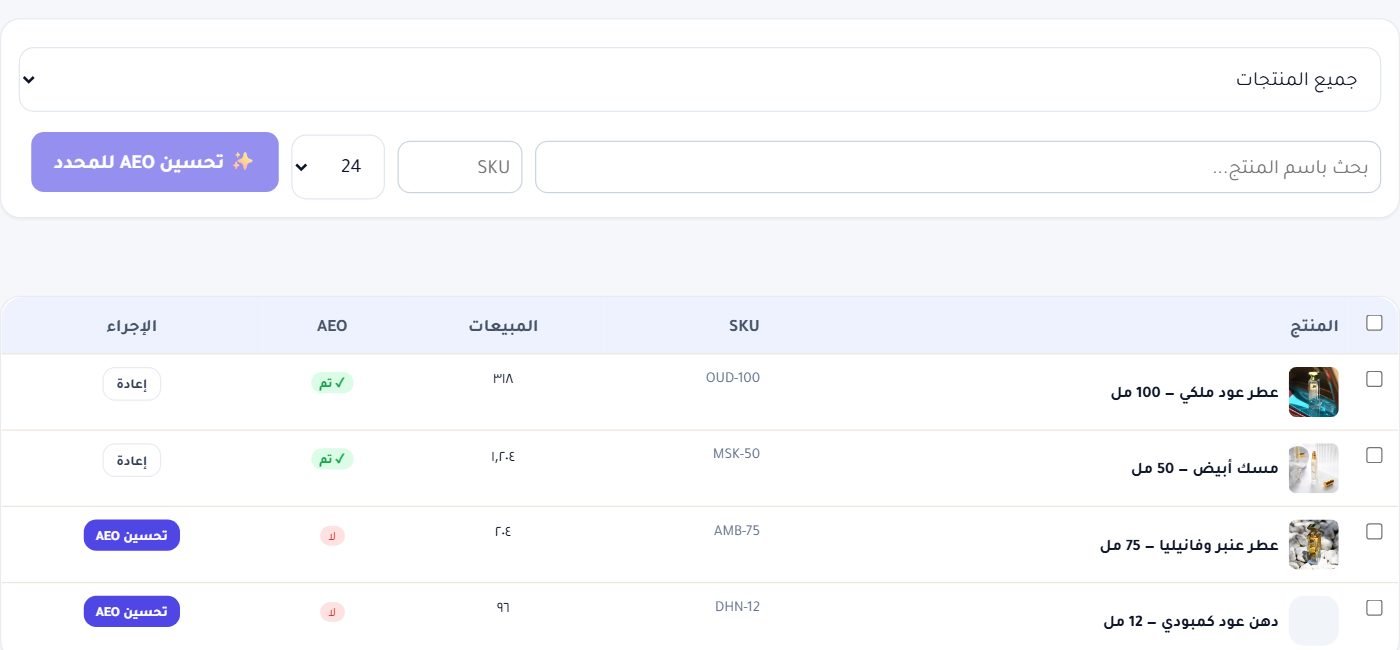Viewport: 1400px width, 650px height.
Task: Click sales value ١,٢٠٤ in MSK-50 row
Action: [503, 455]
